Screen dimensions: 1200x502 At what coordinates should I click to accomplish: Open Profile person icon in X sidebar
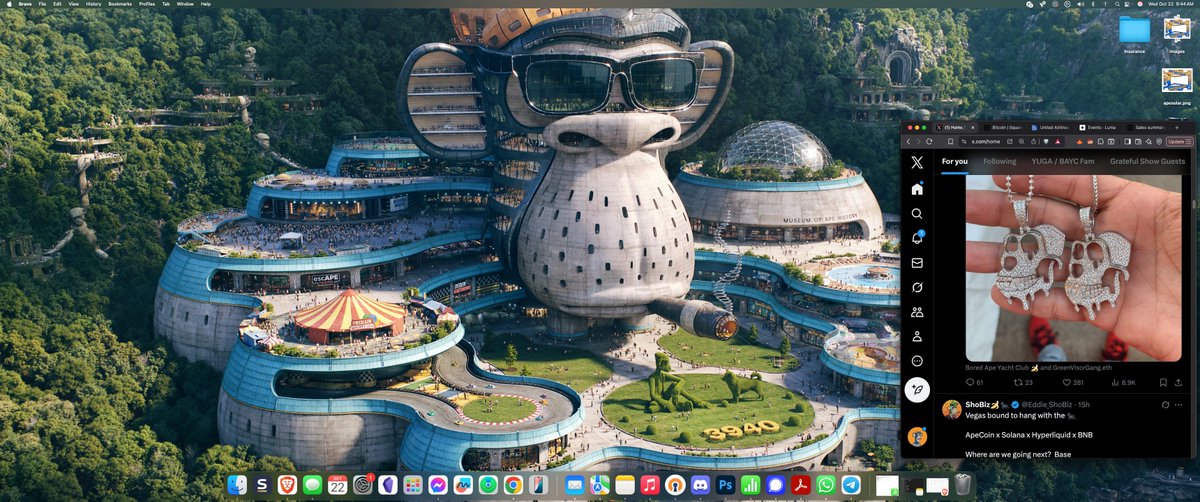[917, 337]
